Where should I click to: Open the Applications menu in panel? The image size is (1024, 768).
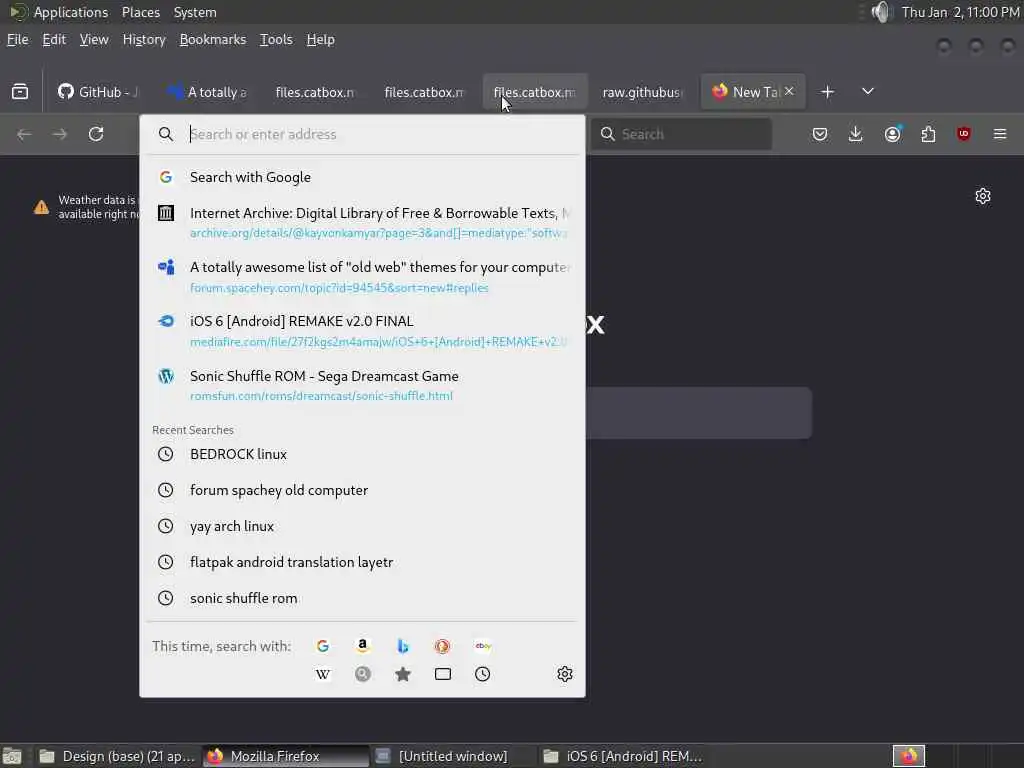click(x=71, y=12)
